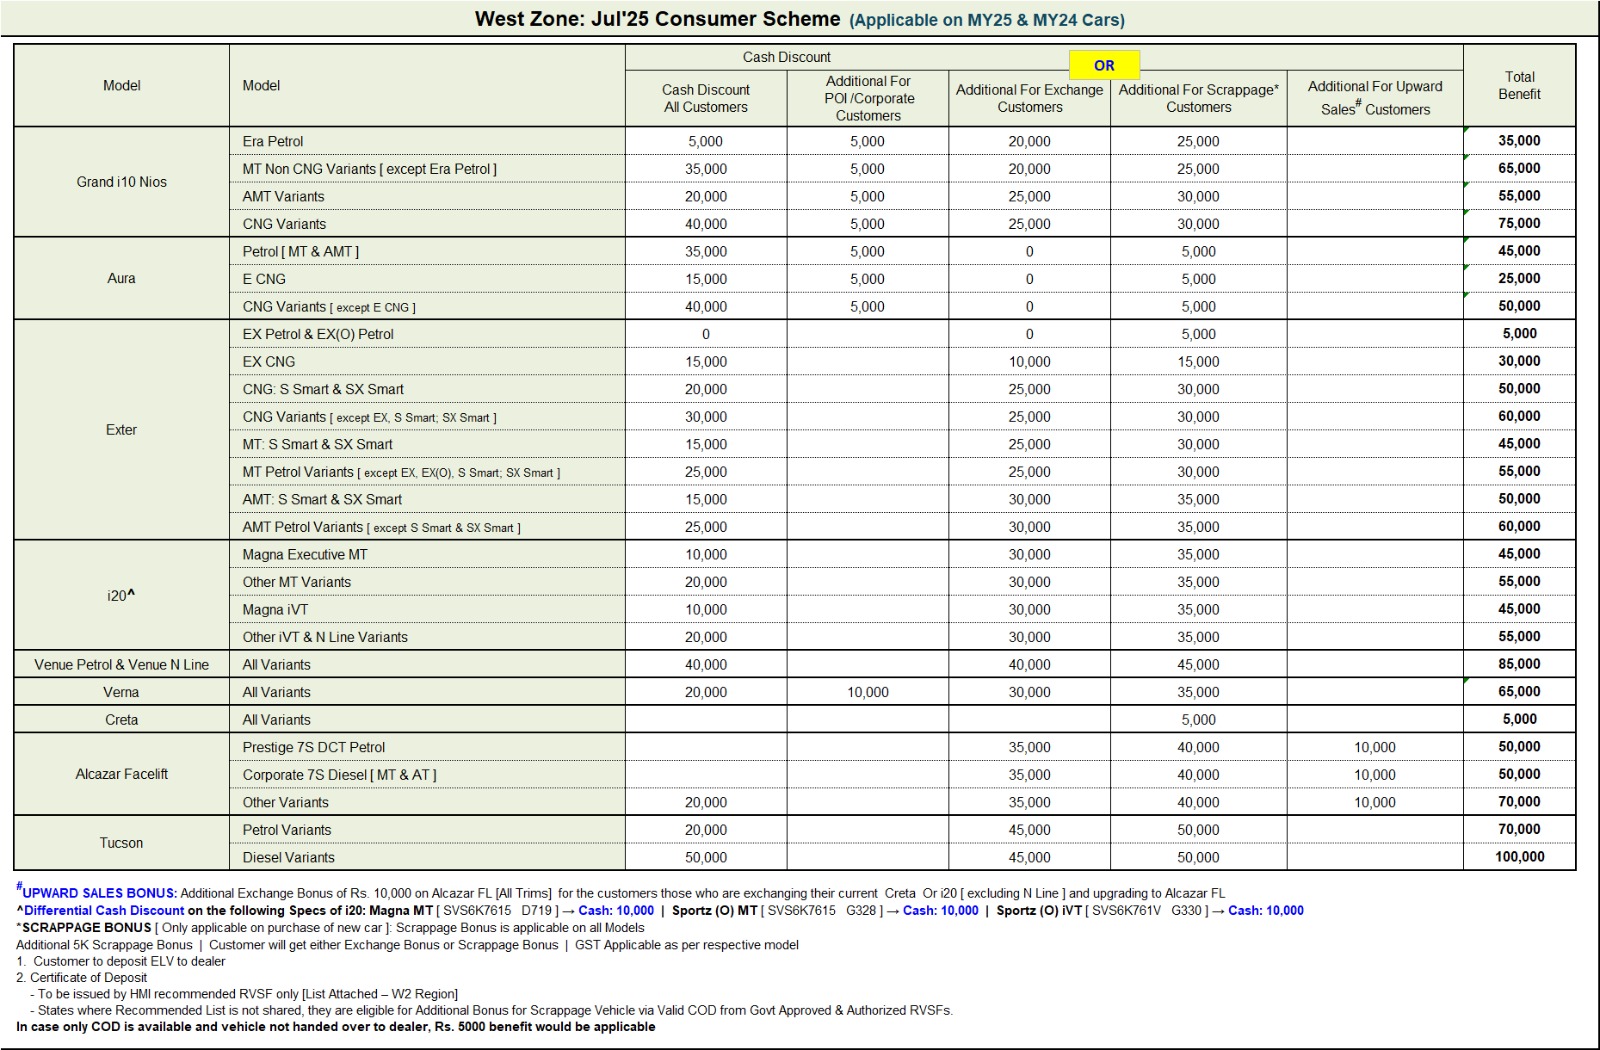Click 'MT Non CNG Variants [ except Era Petrol ]'
Image resolution: width=1600 pixels, height=1050 pixels.
427,169
